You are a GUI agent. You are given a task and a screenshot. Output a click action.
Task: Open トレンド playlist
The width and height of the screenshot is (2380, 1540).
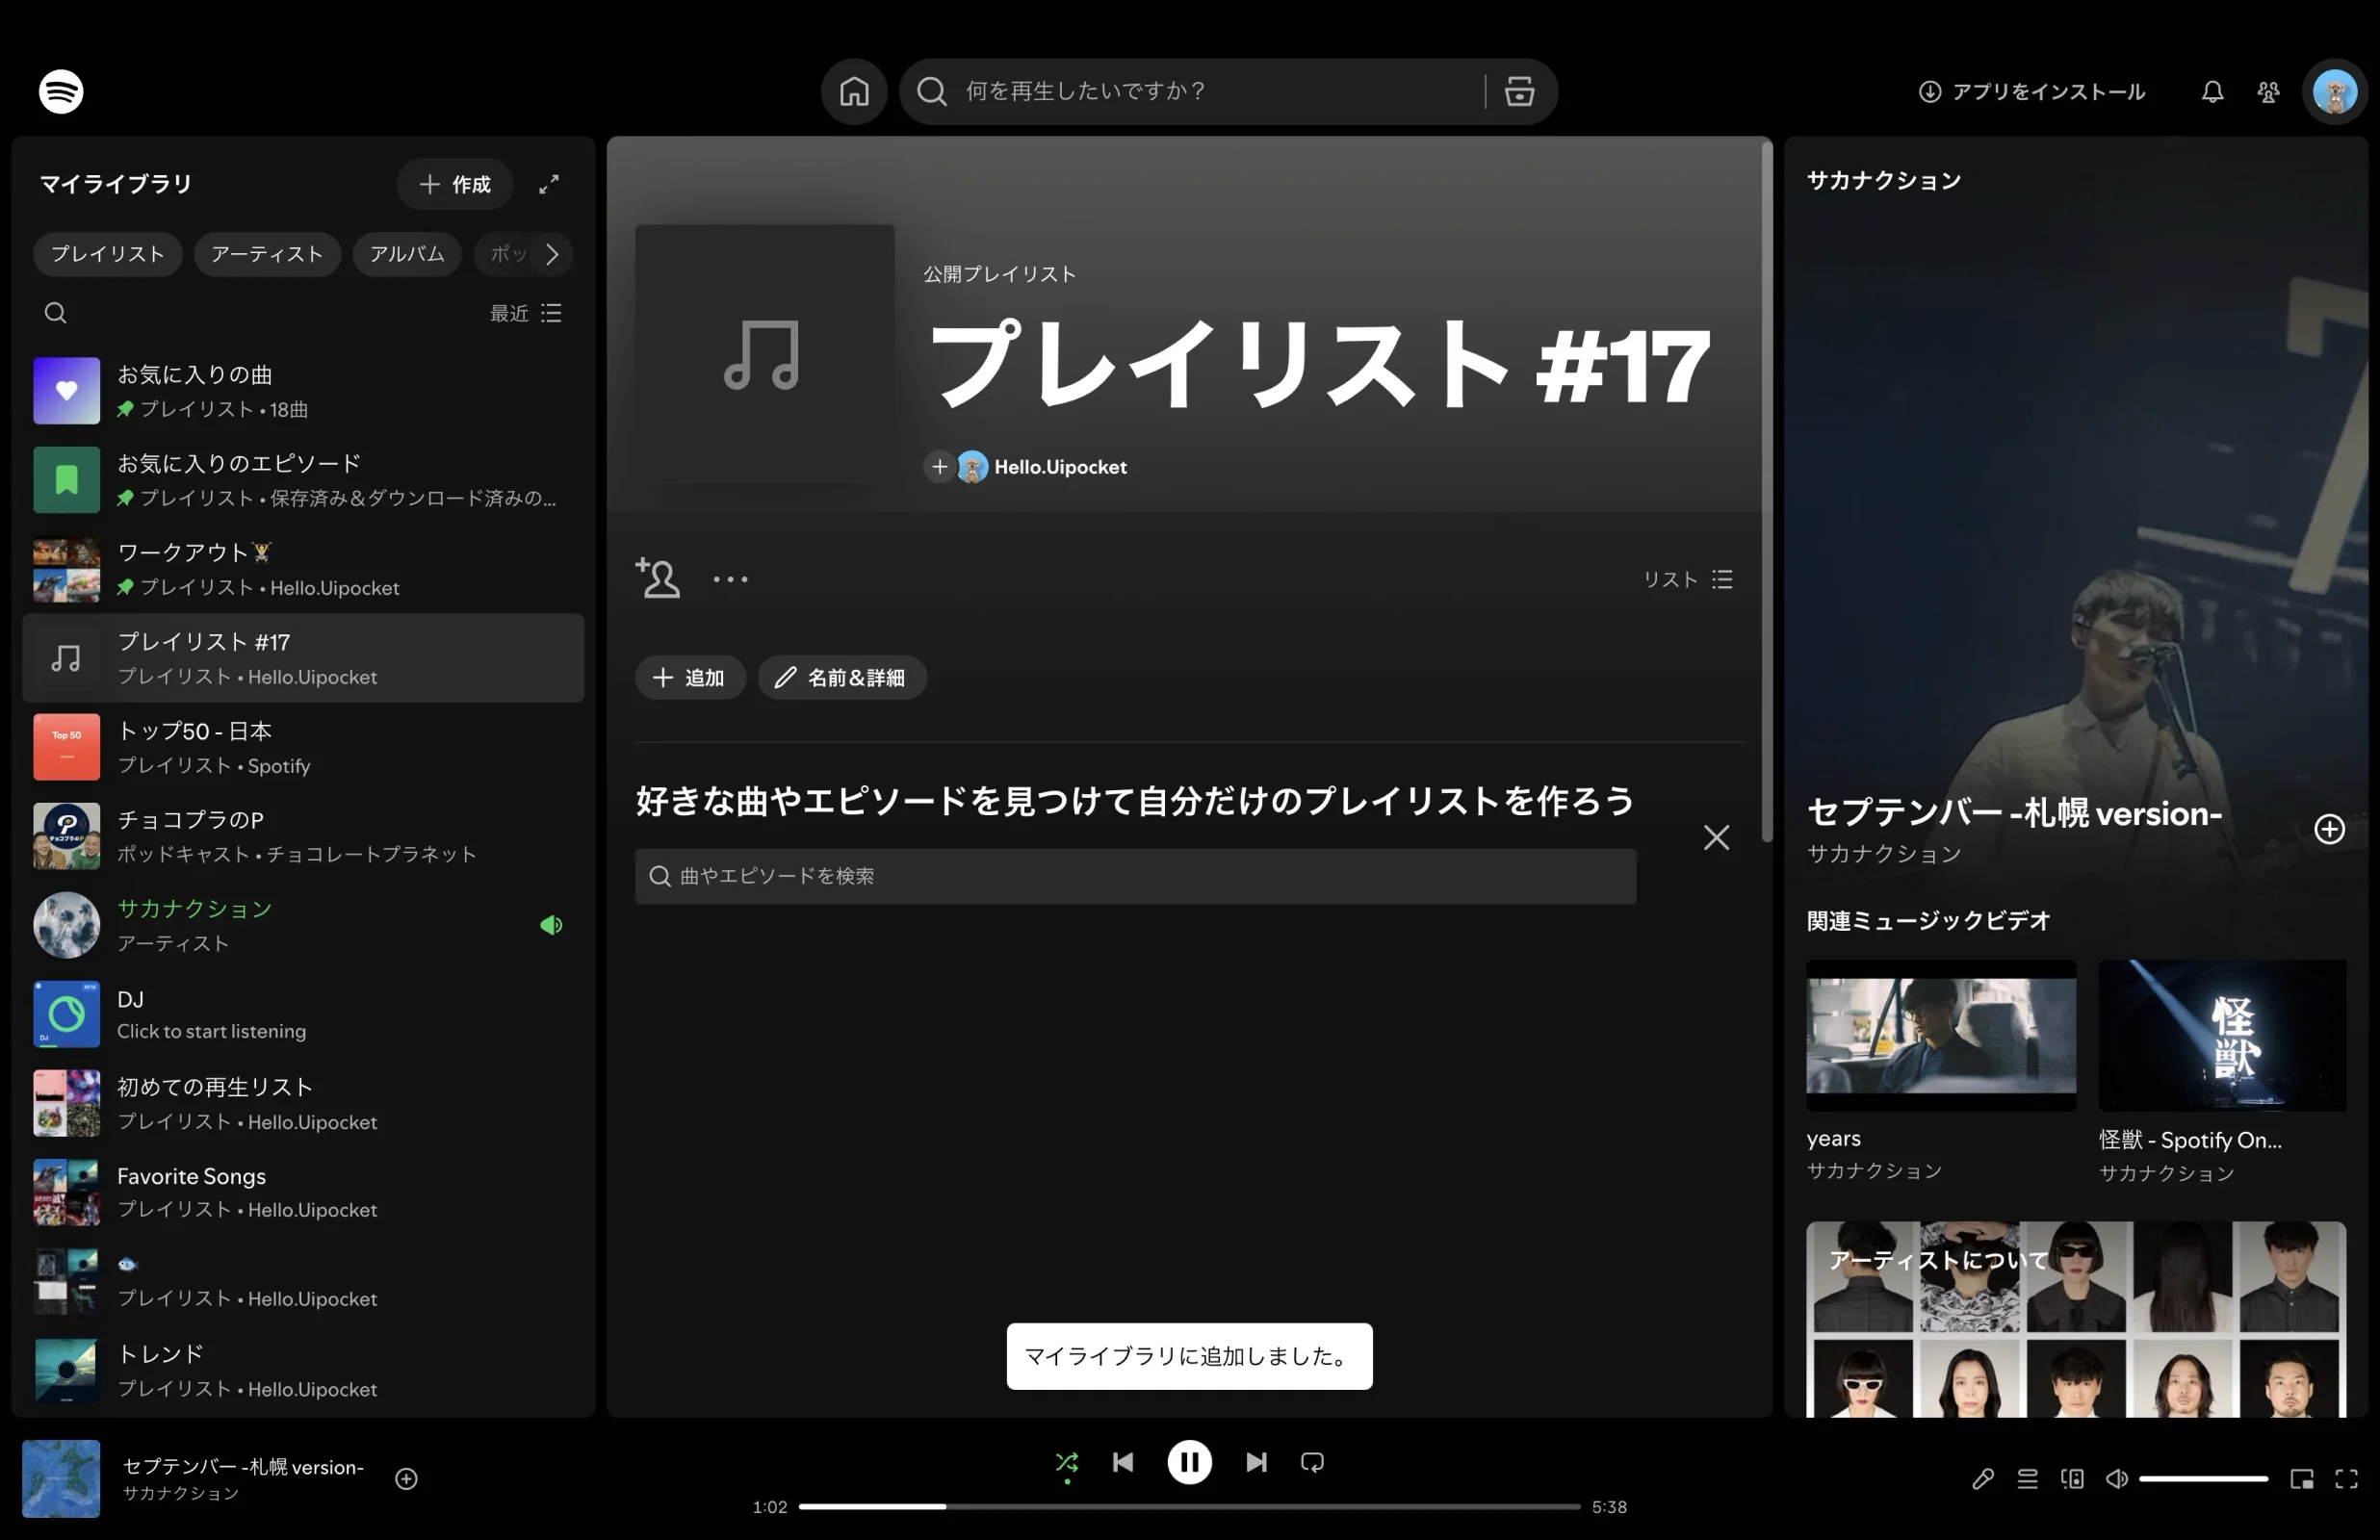(x=303, y=1370)
